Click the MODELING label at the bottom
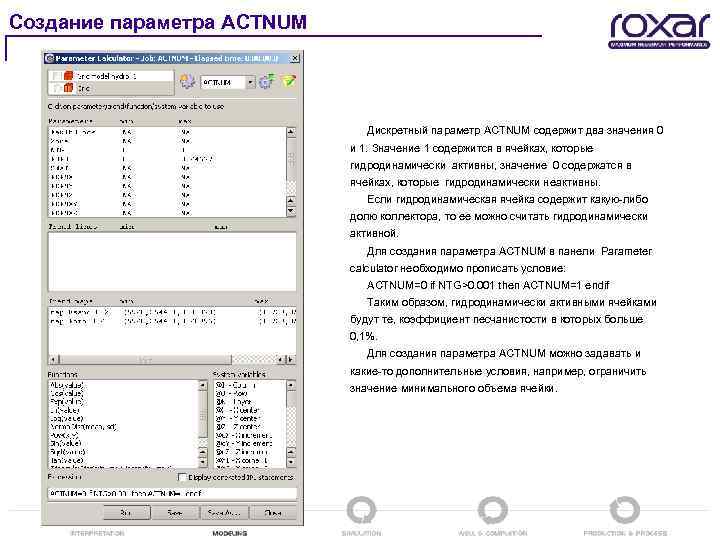 (x=230, y=533)
